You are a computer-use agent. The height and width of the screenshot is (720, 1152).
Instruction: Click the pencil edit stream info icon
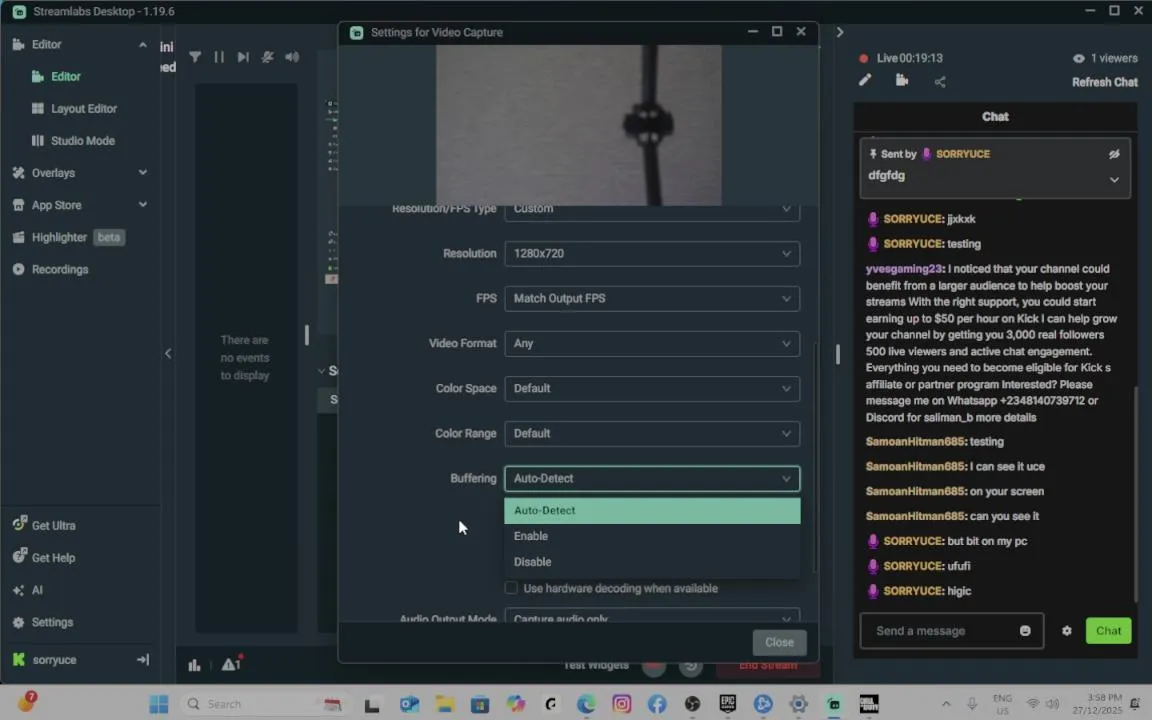pyautogui.click(x=865, y=81)
